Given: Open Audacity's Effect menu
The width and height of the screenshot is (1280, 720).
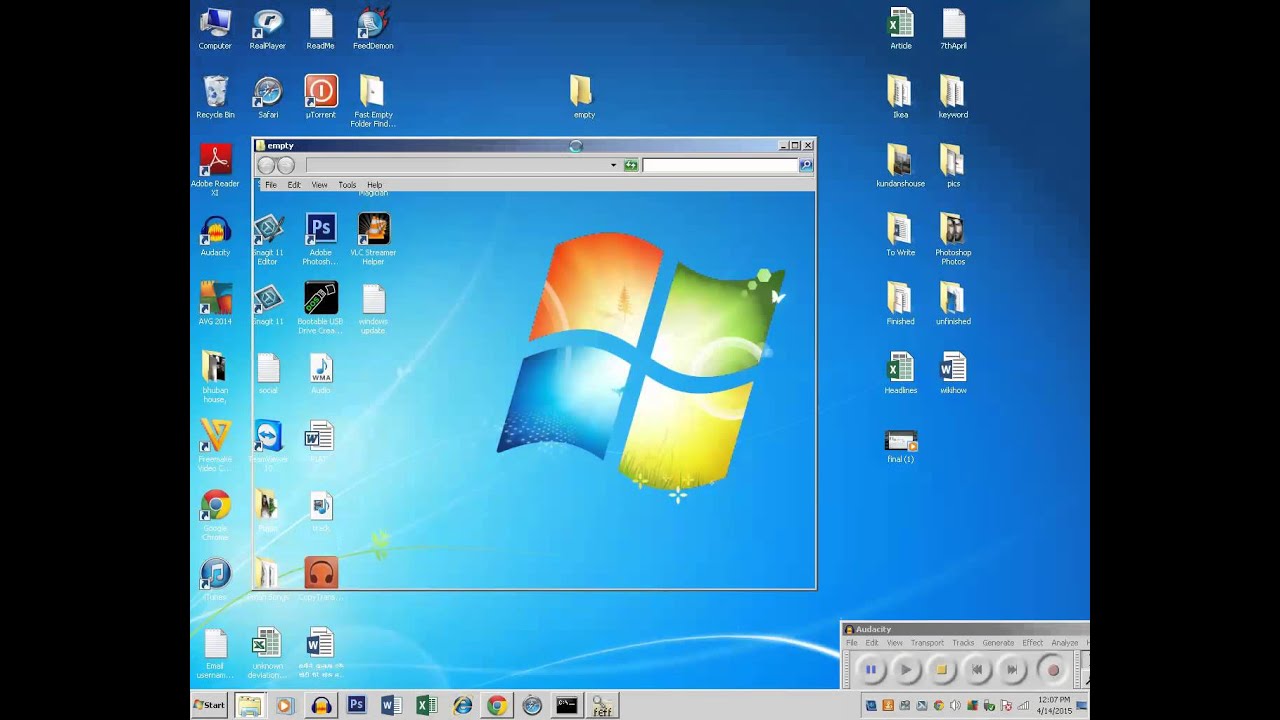Looking at the screenshot, I should point(1033,643).
